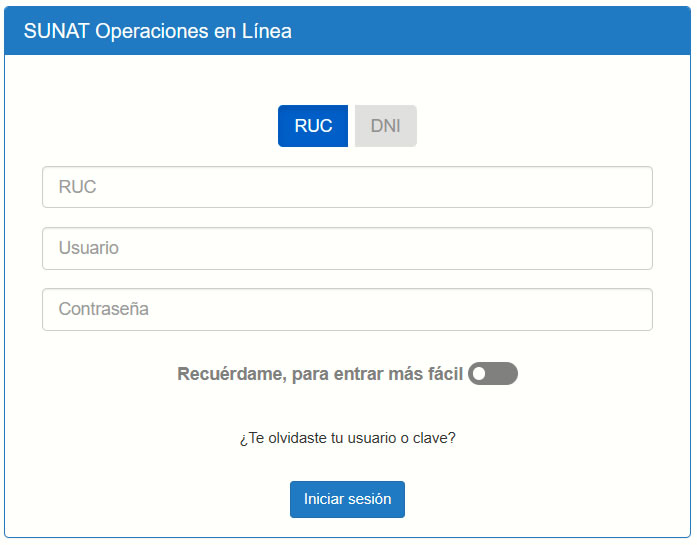Select the 'Contraseña' placeholder box
Screen dimensions: 697x545
pyautogui.click(x=347, y=310)
